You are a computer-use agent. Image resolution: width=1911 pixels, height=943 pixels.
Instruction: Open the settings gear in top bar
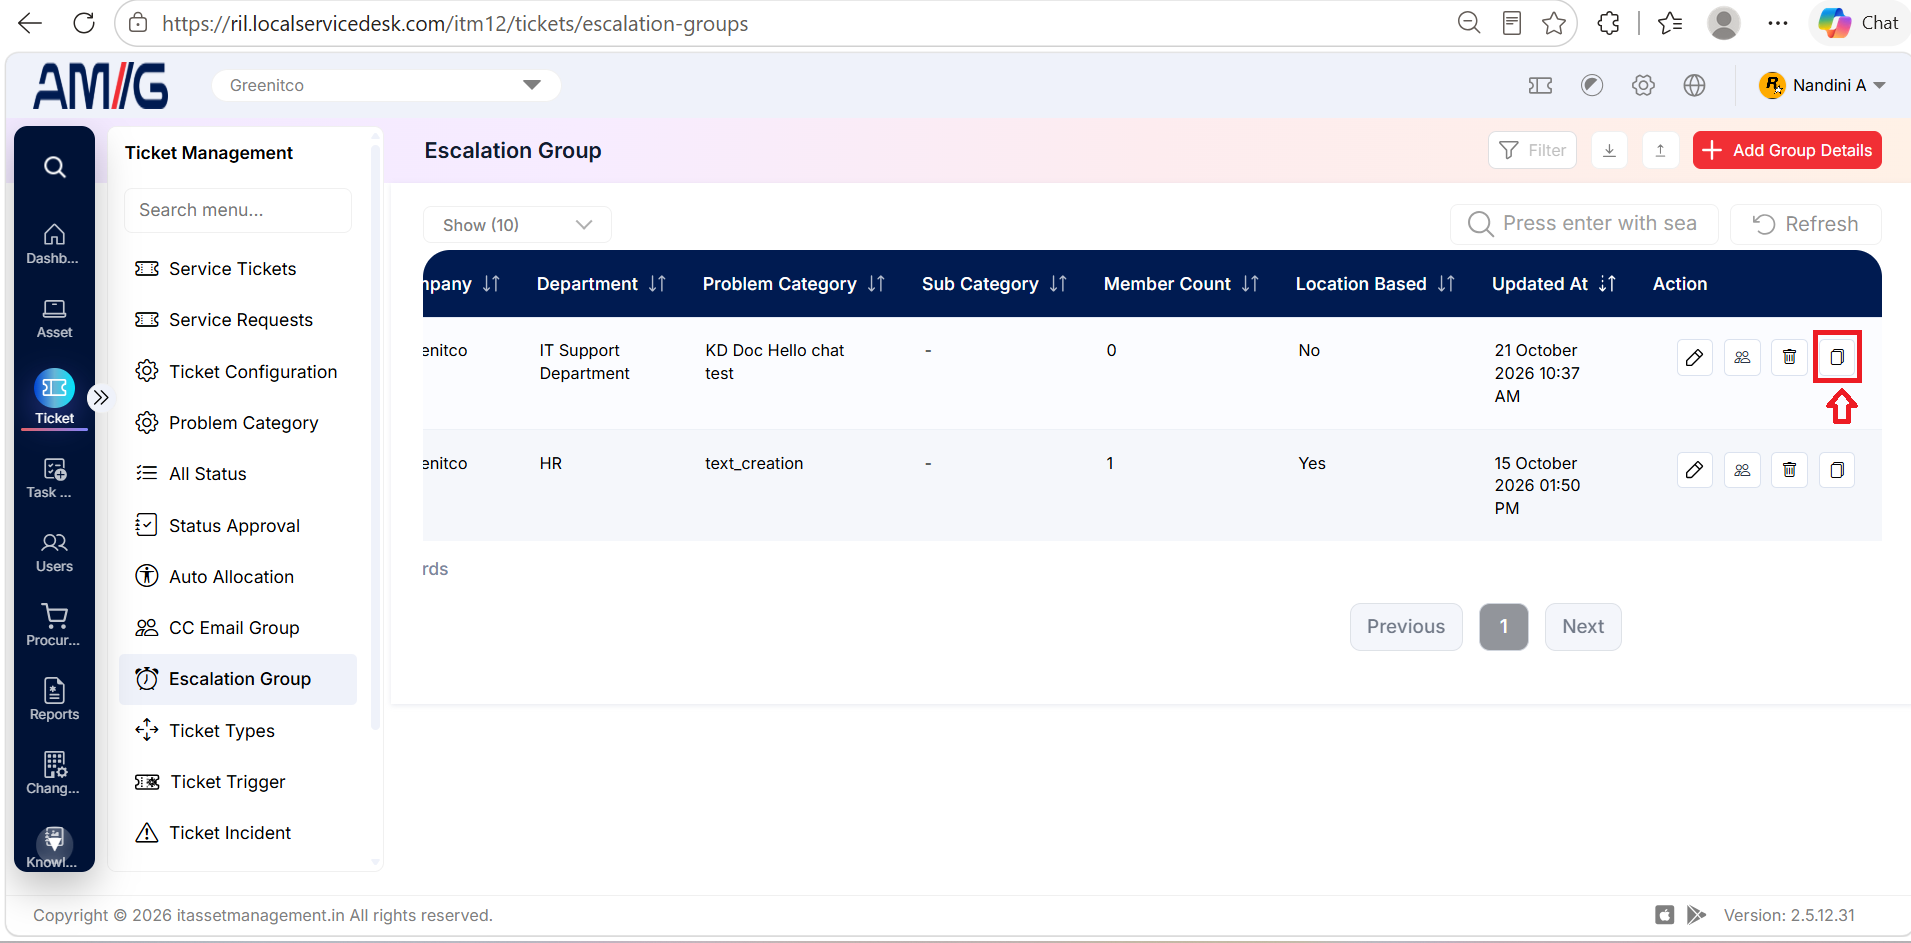1643,85
